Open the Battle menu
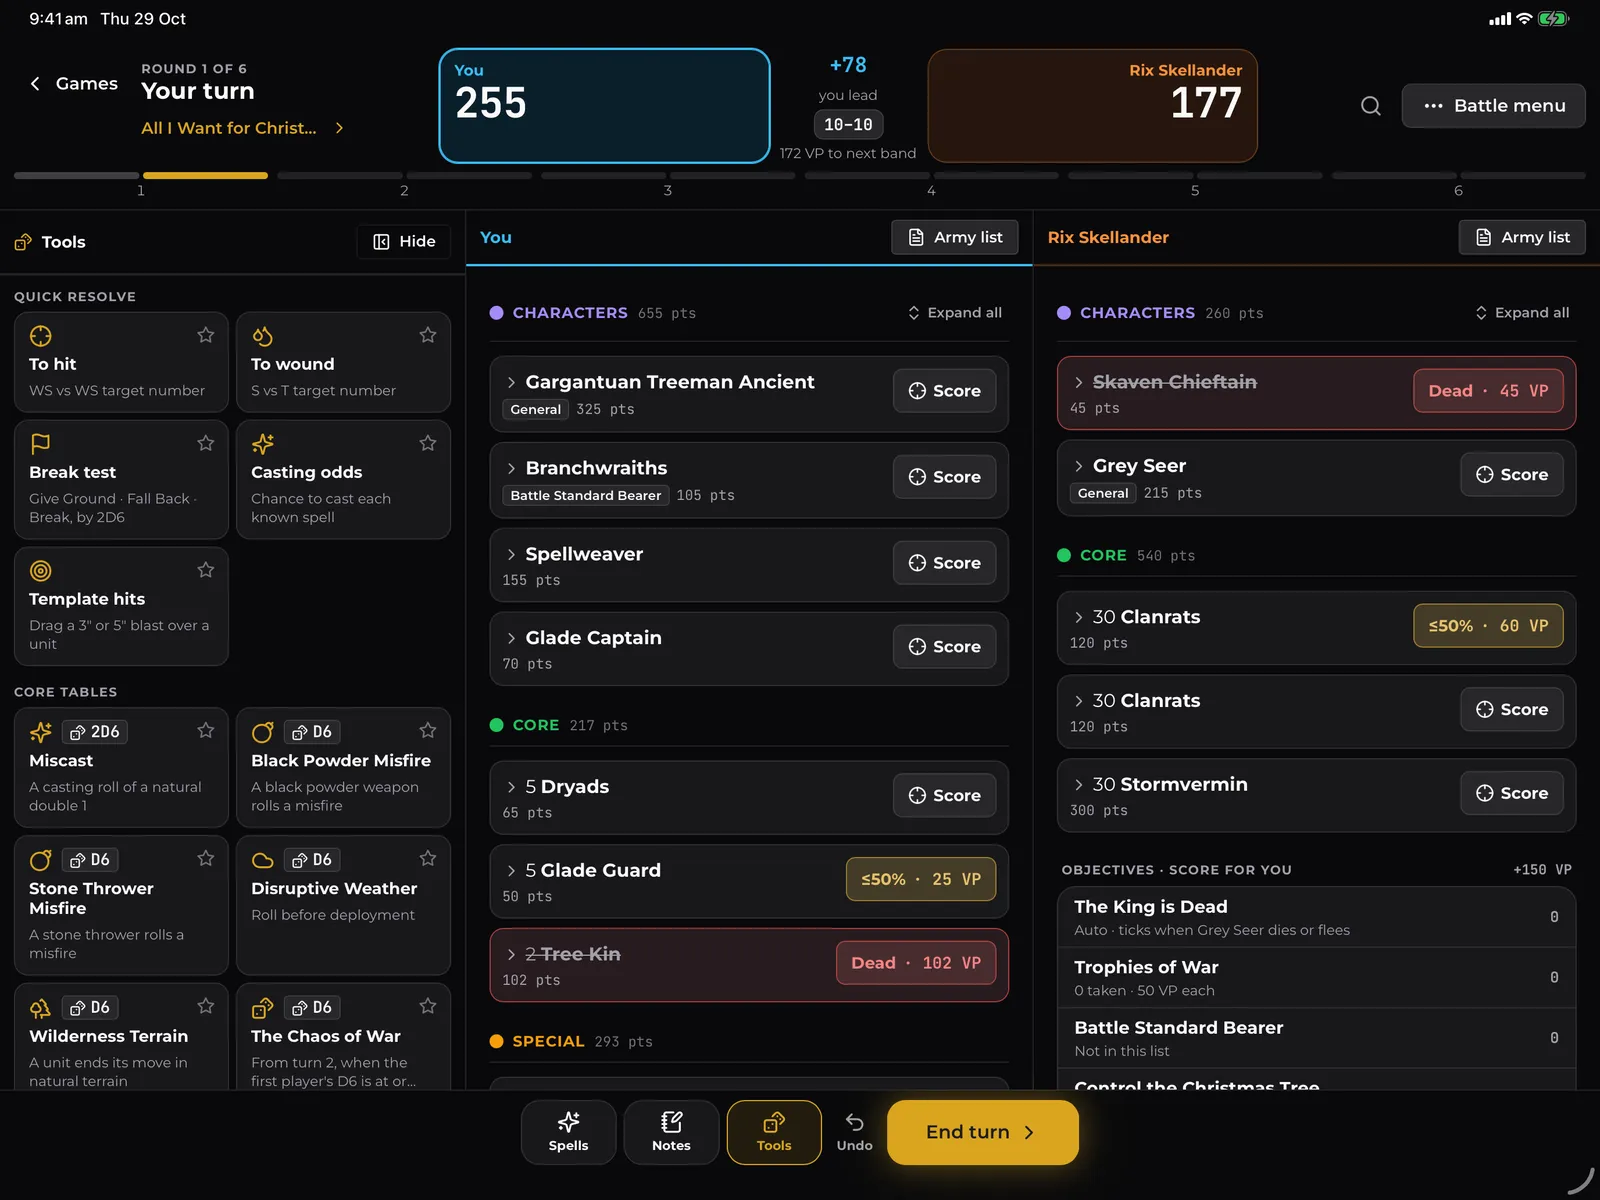The width and height of the screenshot is (1600, 1200). tap(1493, 106)
